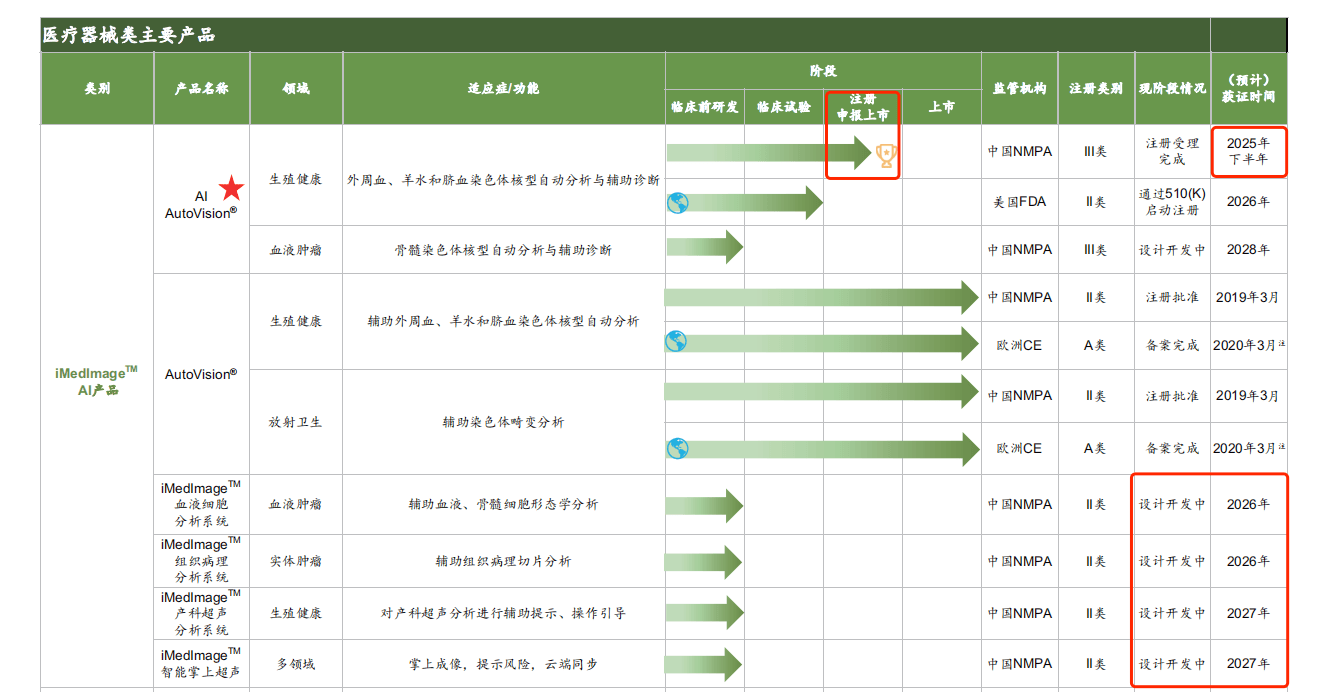Select the iMedImage 血液细胞分析系统 product cell
Image resolution: width=1328 pixels, height=692 pixels.
tap(201, 504)
